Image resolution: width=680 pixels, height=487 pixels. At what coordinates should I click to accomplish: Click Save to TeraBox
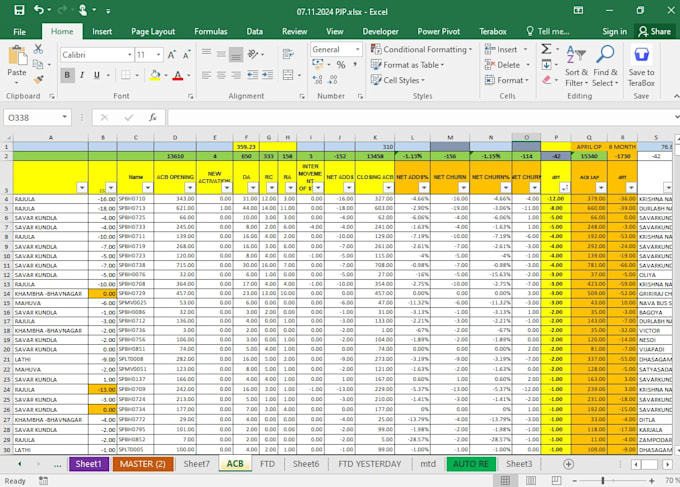tap(641, 66)
